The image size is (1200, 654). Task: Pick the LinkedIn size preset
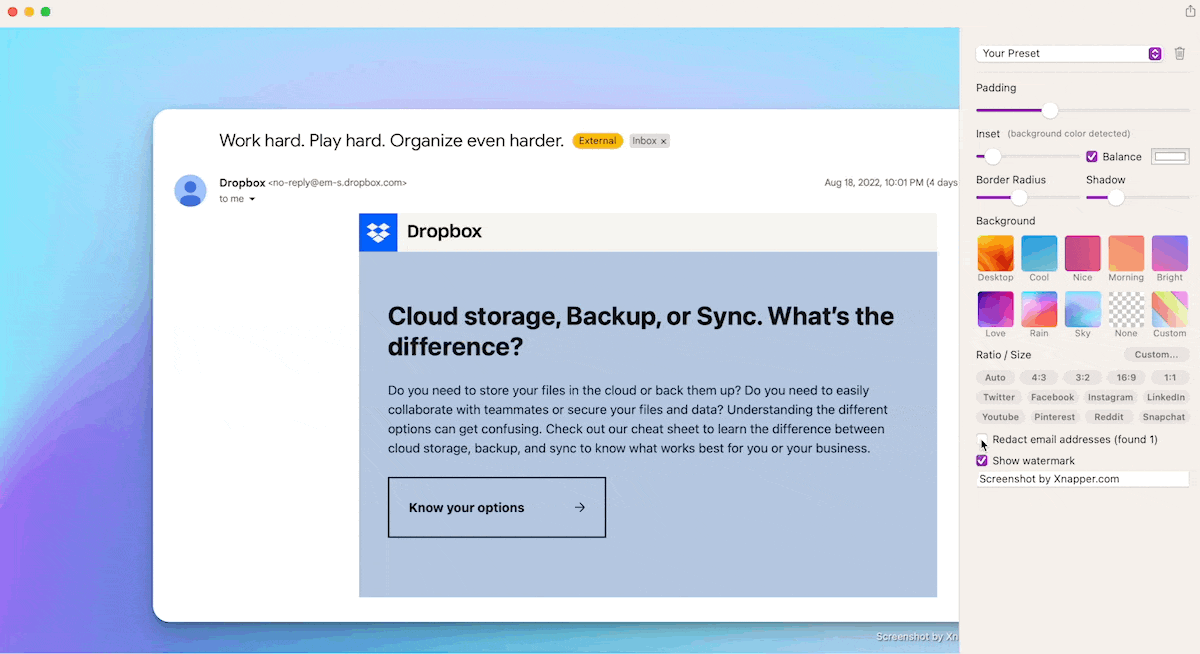click(1165, 397)
